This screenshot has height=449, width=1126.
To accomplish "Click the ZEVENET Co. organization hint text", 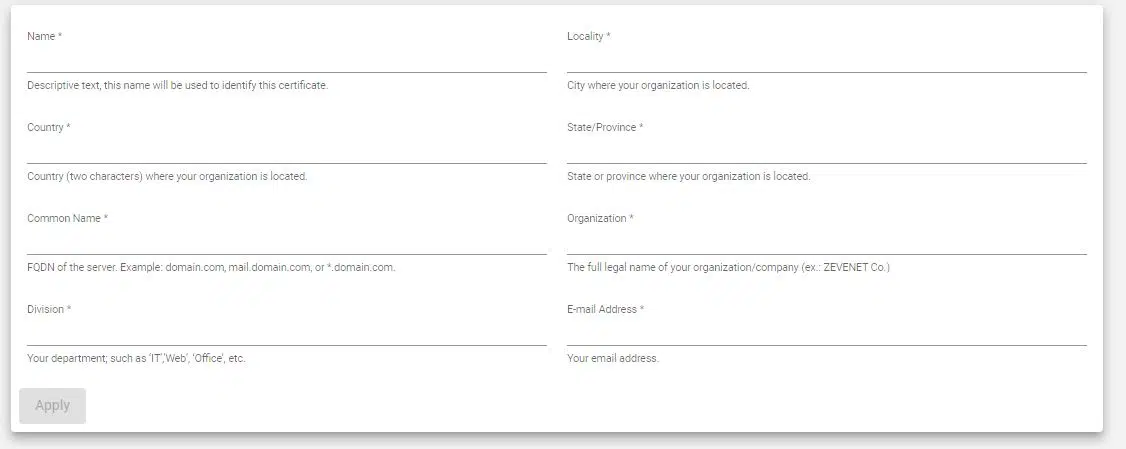I will click(728, 268).
